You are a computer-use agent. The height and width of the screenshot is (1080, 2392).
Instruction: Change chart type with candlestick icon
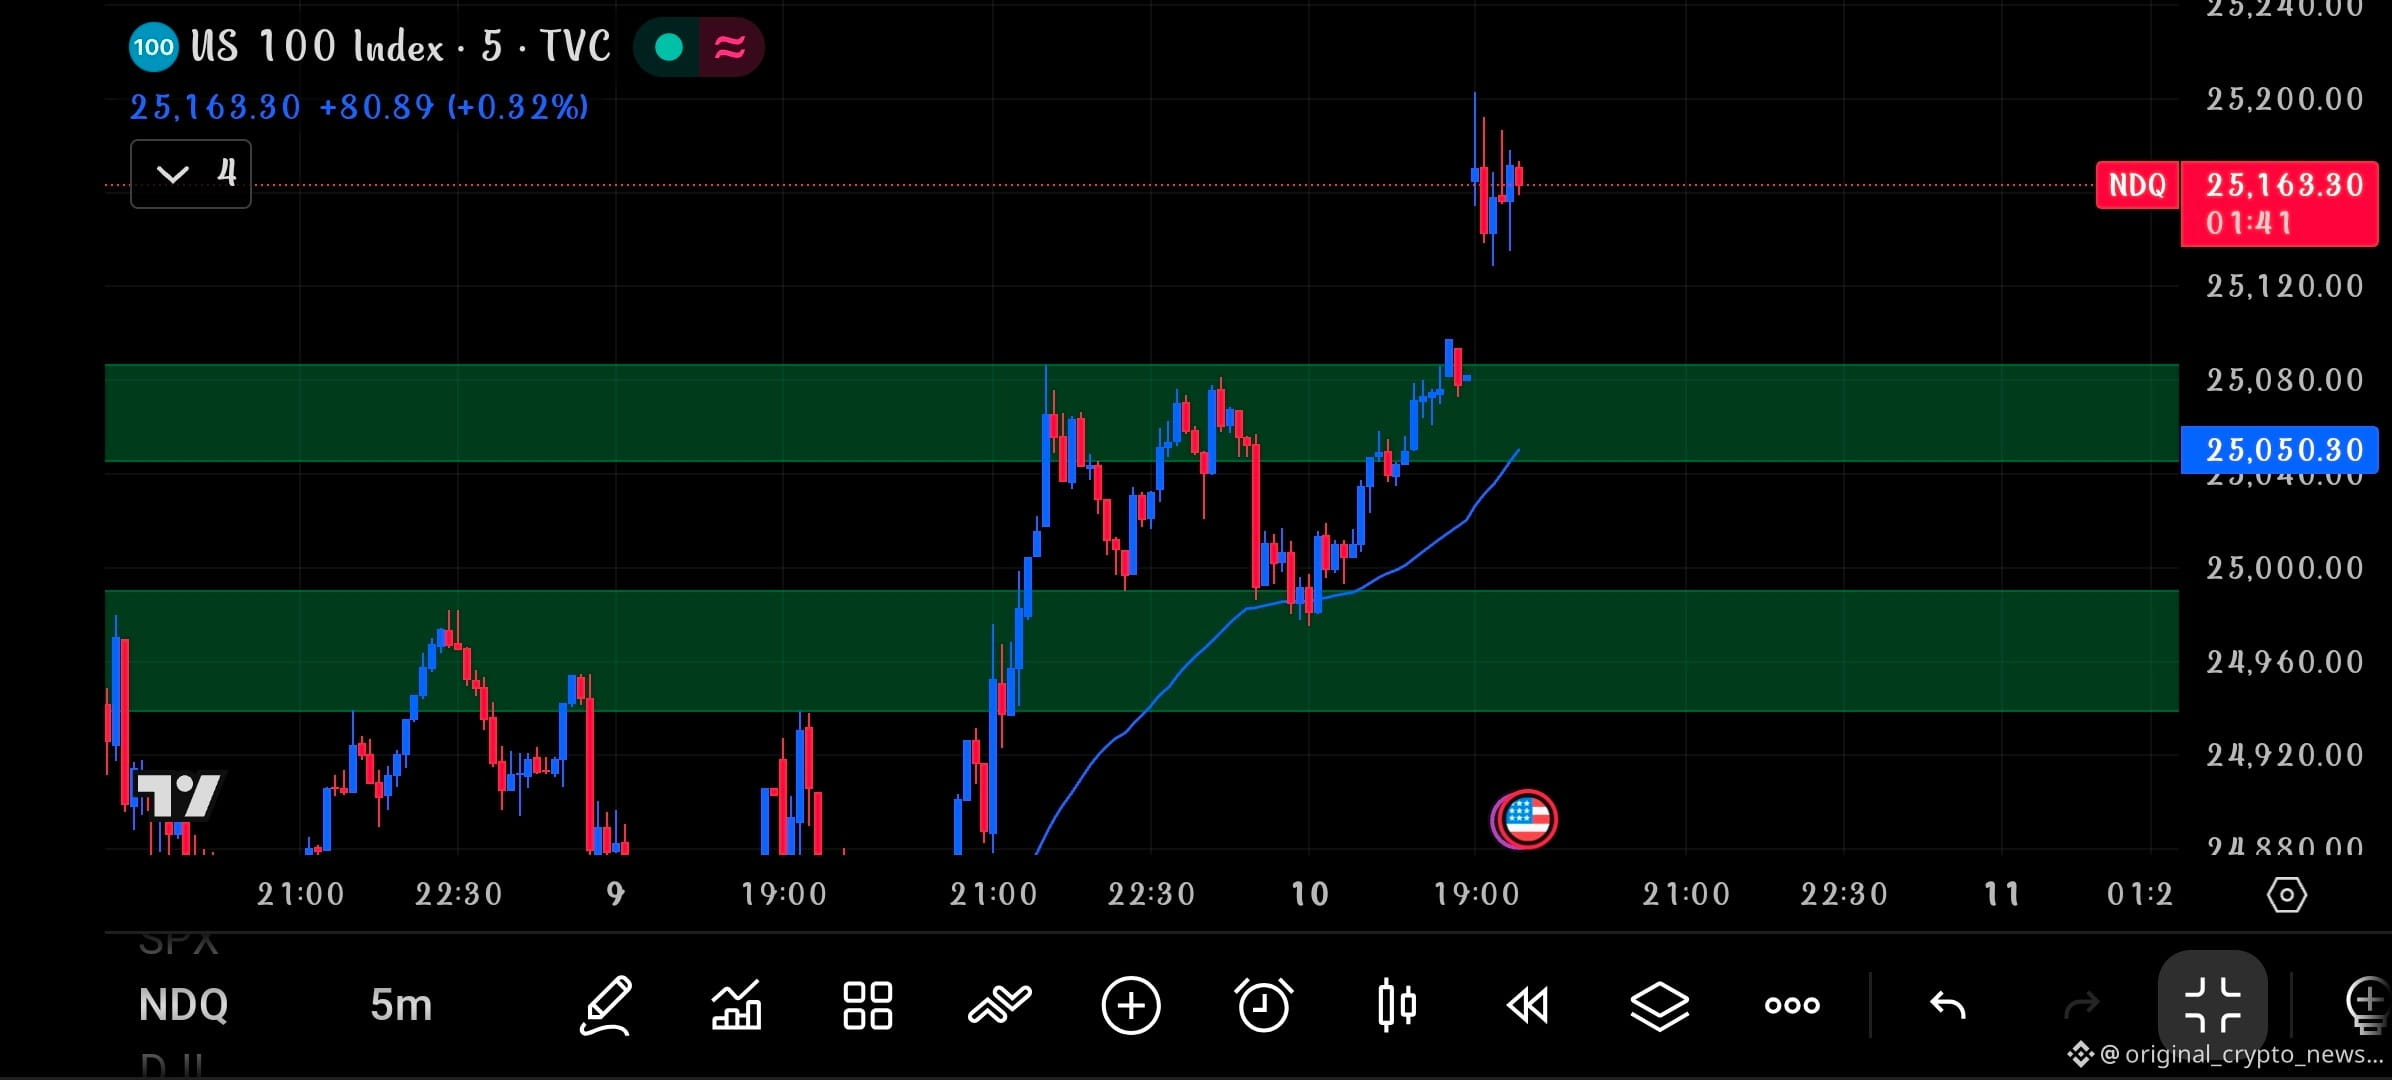click(1396, 1005)
